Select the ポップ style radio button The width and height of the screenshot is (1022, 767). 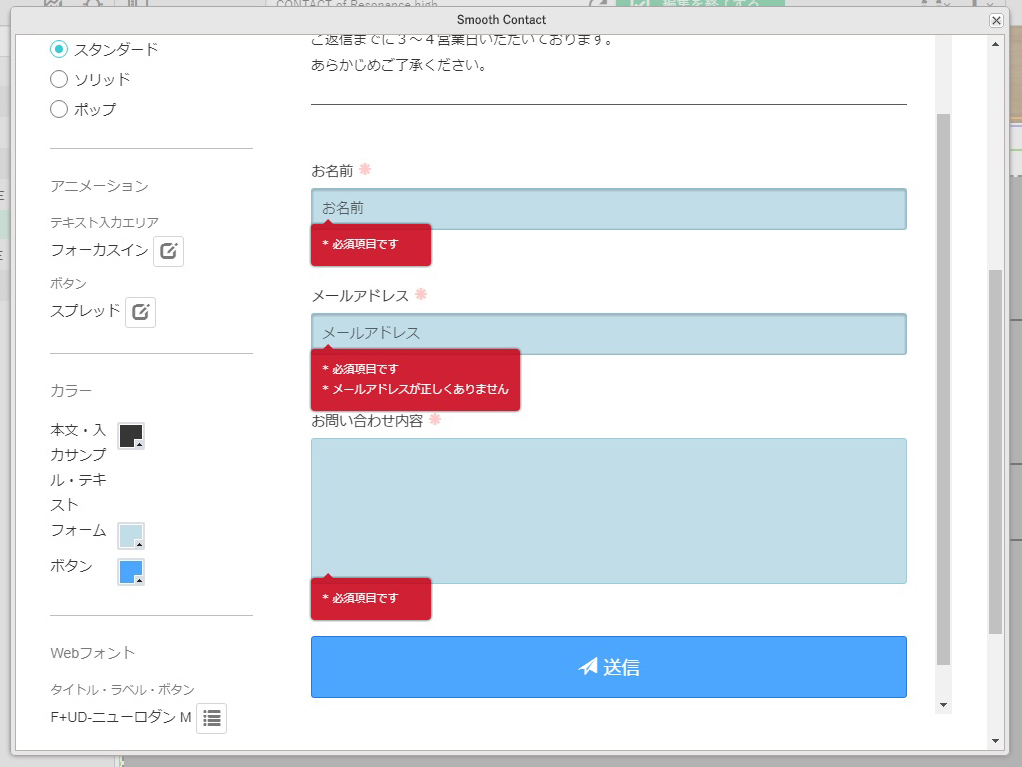pyautogui.click(x=57, y=110)
